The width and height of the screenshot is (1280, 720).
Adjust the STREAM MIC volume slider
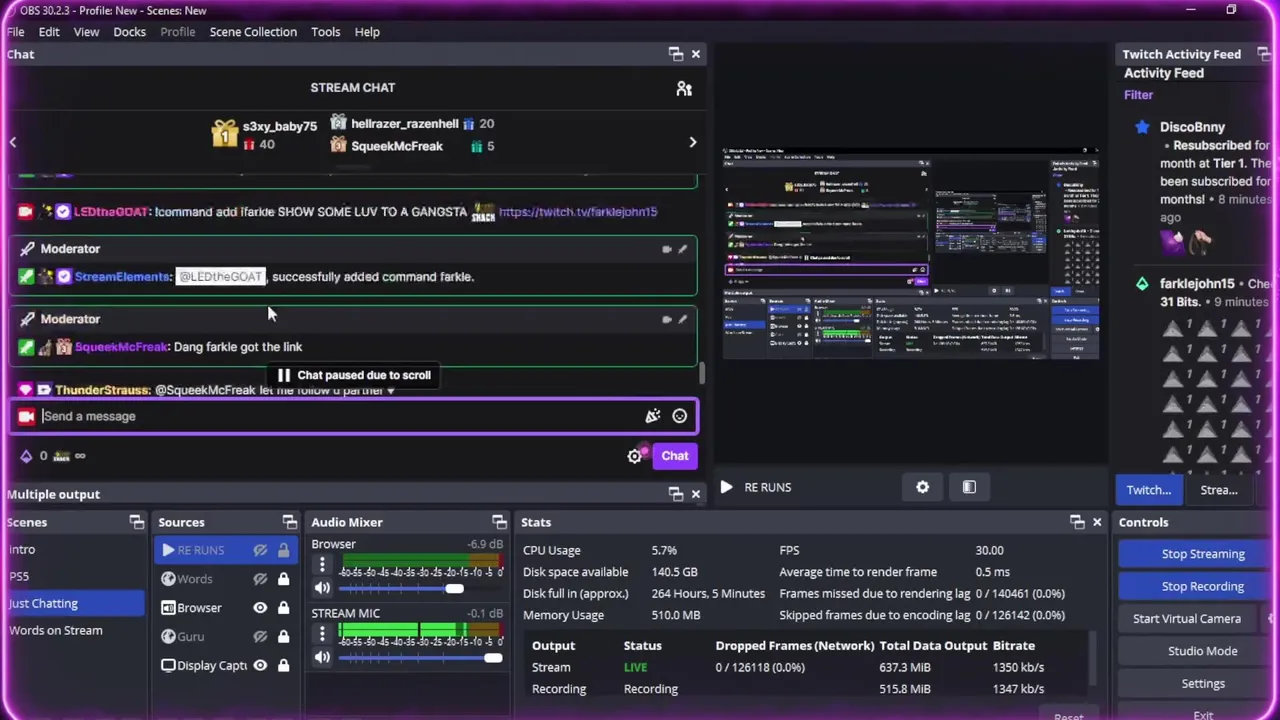click(492, 657)
